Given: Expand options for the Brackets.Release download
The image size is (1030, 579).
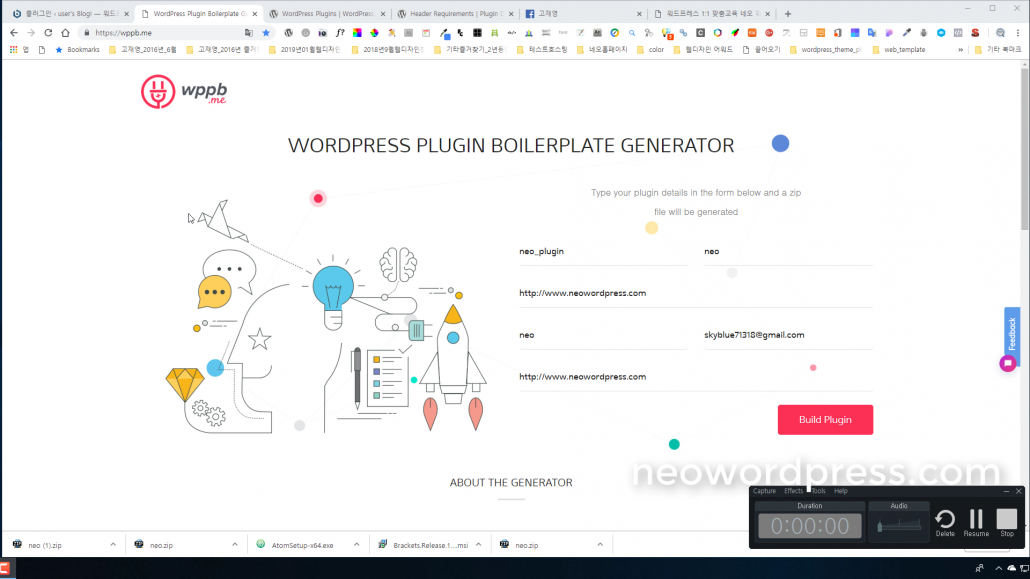Looking at the screenshot, I should point(478,545).
